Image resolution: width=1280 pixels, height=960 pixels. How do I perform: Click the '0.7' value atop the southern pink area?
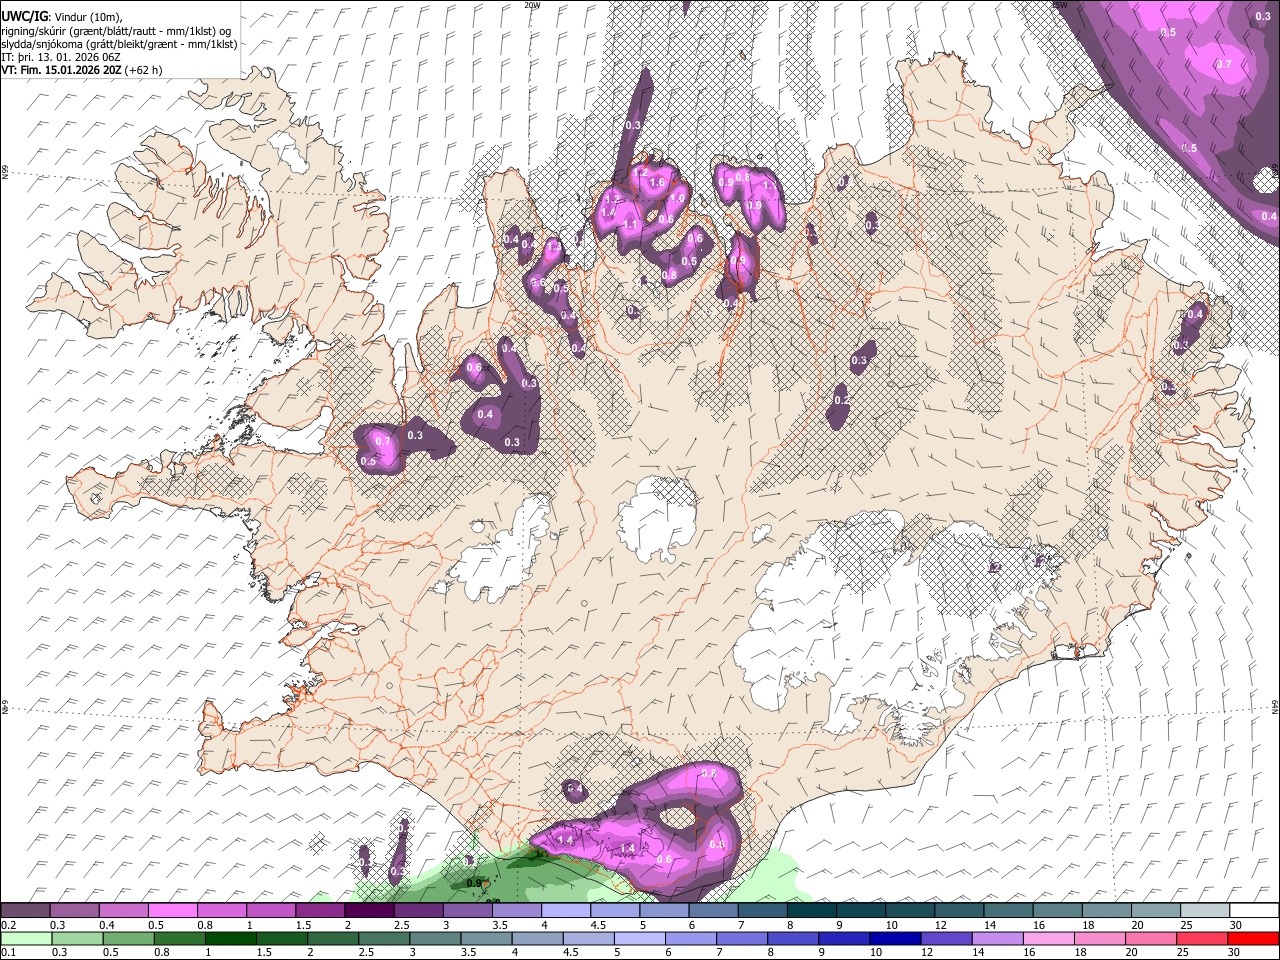point(708,773)
